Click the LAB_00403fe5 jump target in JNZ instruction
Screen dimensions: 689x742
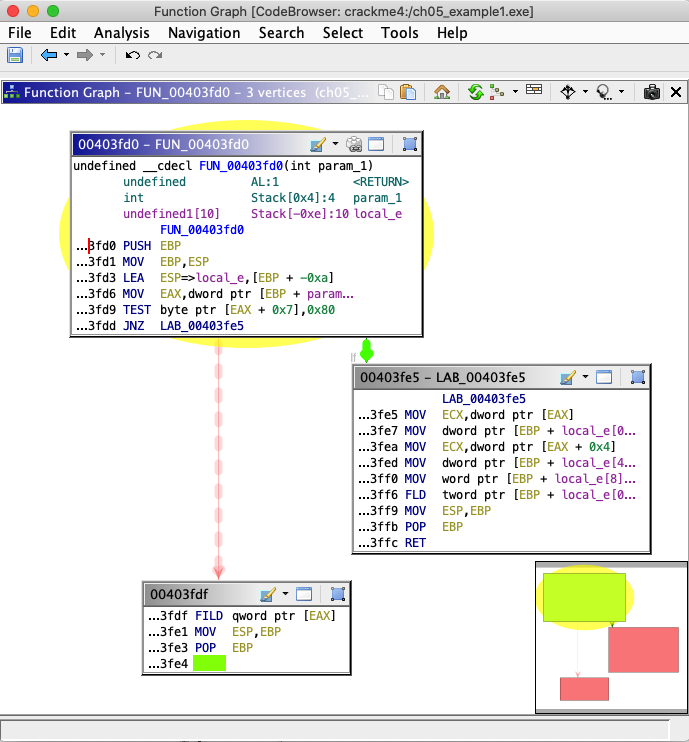point(202,325)
